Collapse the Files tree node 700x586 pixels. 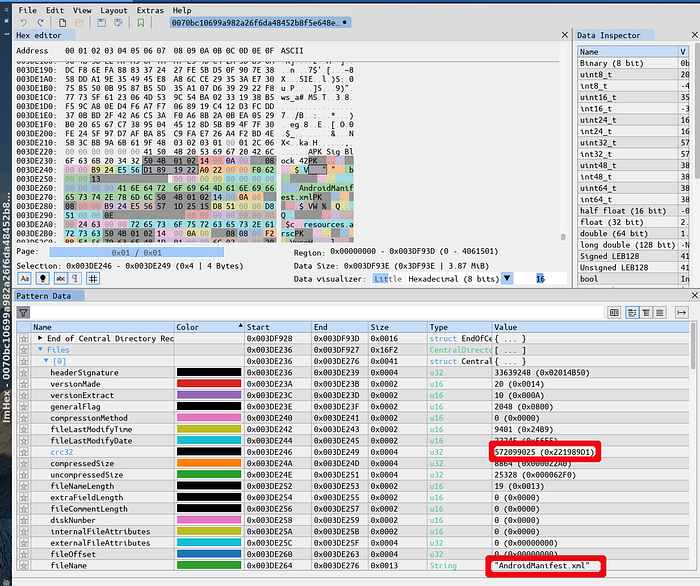[x=40, y=349]
